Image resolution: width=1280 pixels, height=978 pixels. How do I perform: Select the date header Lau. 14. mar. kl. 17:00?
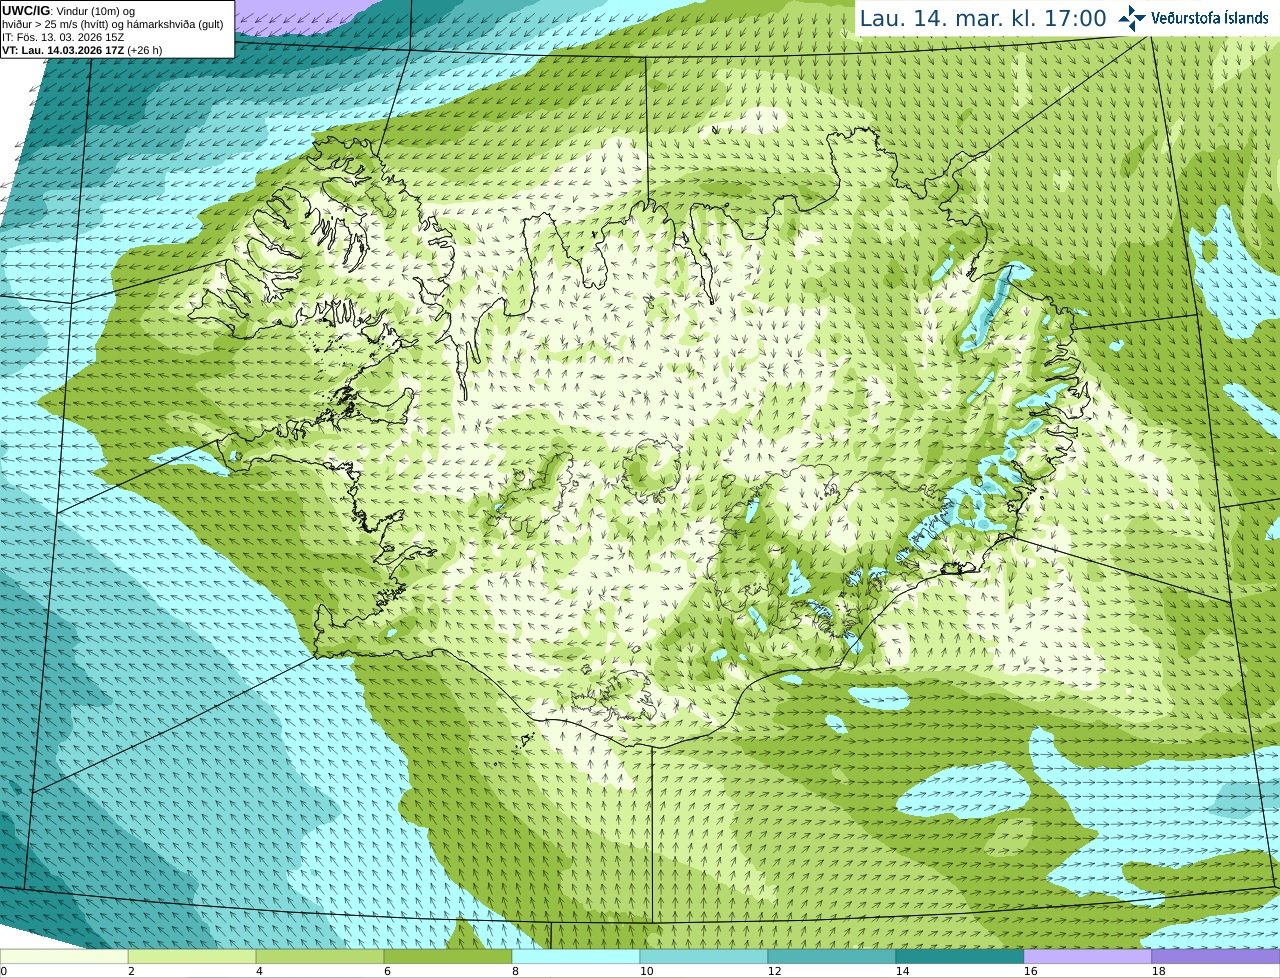coord(983,18)
